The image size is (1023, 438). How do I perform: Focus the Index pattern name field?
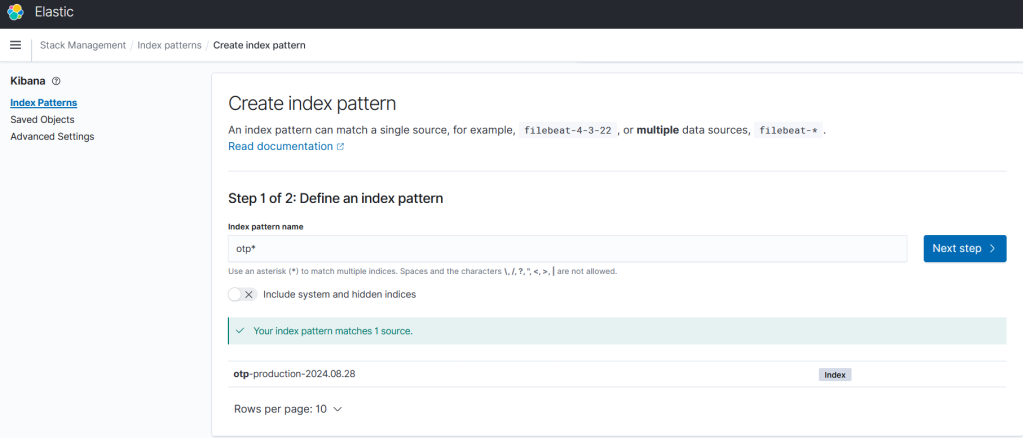click(x=567, y=248)
